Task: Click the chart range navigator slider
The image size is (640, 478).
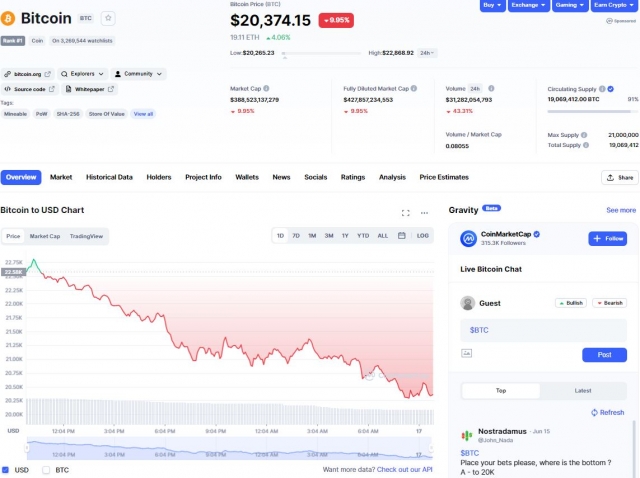Action: (229, 448)
